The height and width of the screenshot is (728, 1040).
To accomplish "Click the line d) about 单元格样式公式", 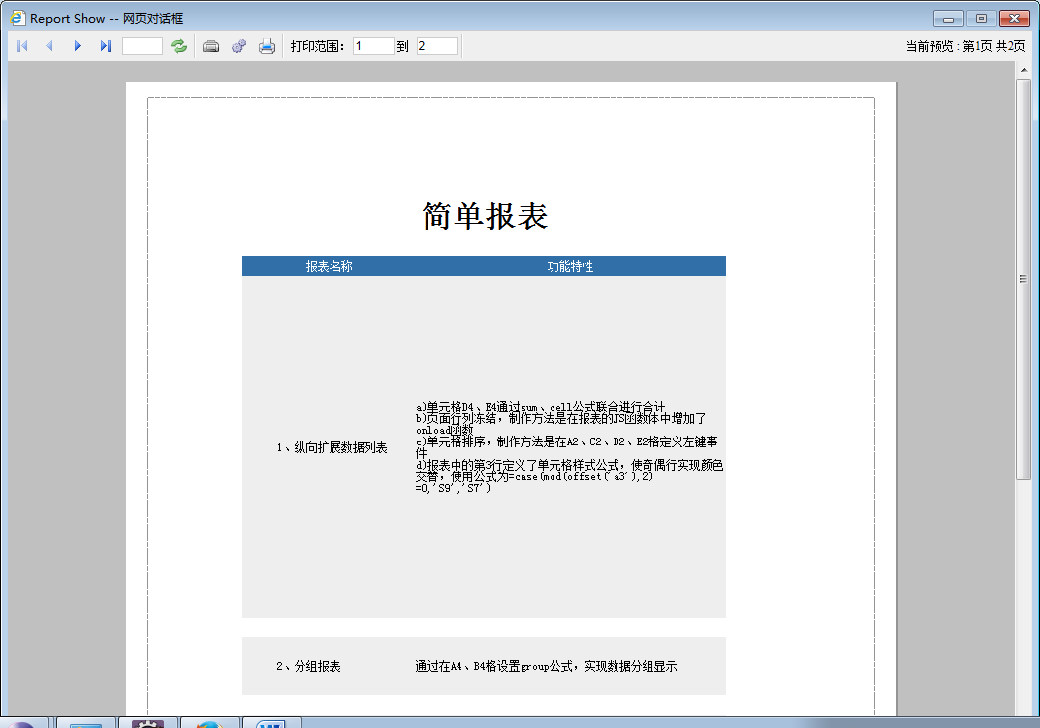I will point(569,476).
